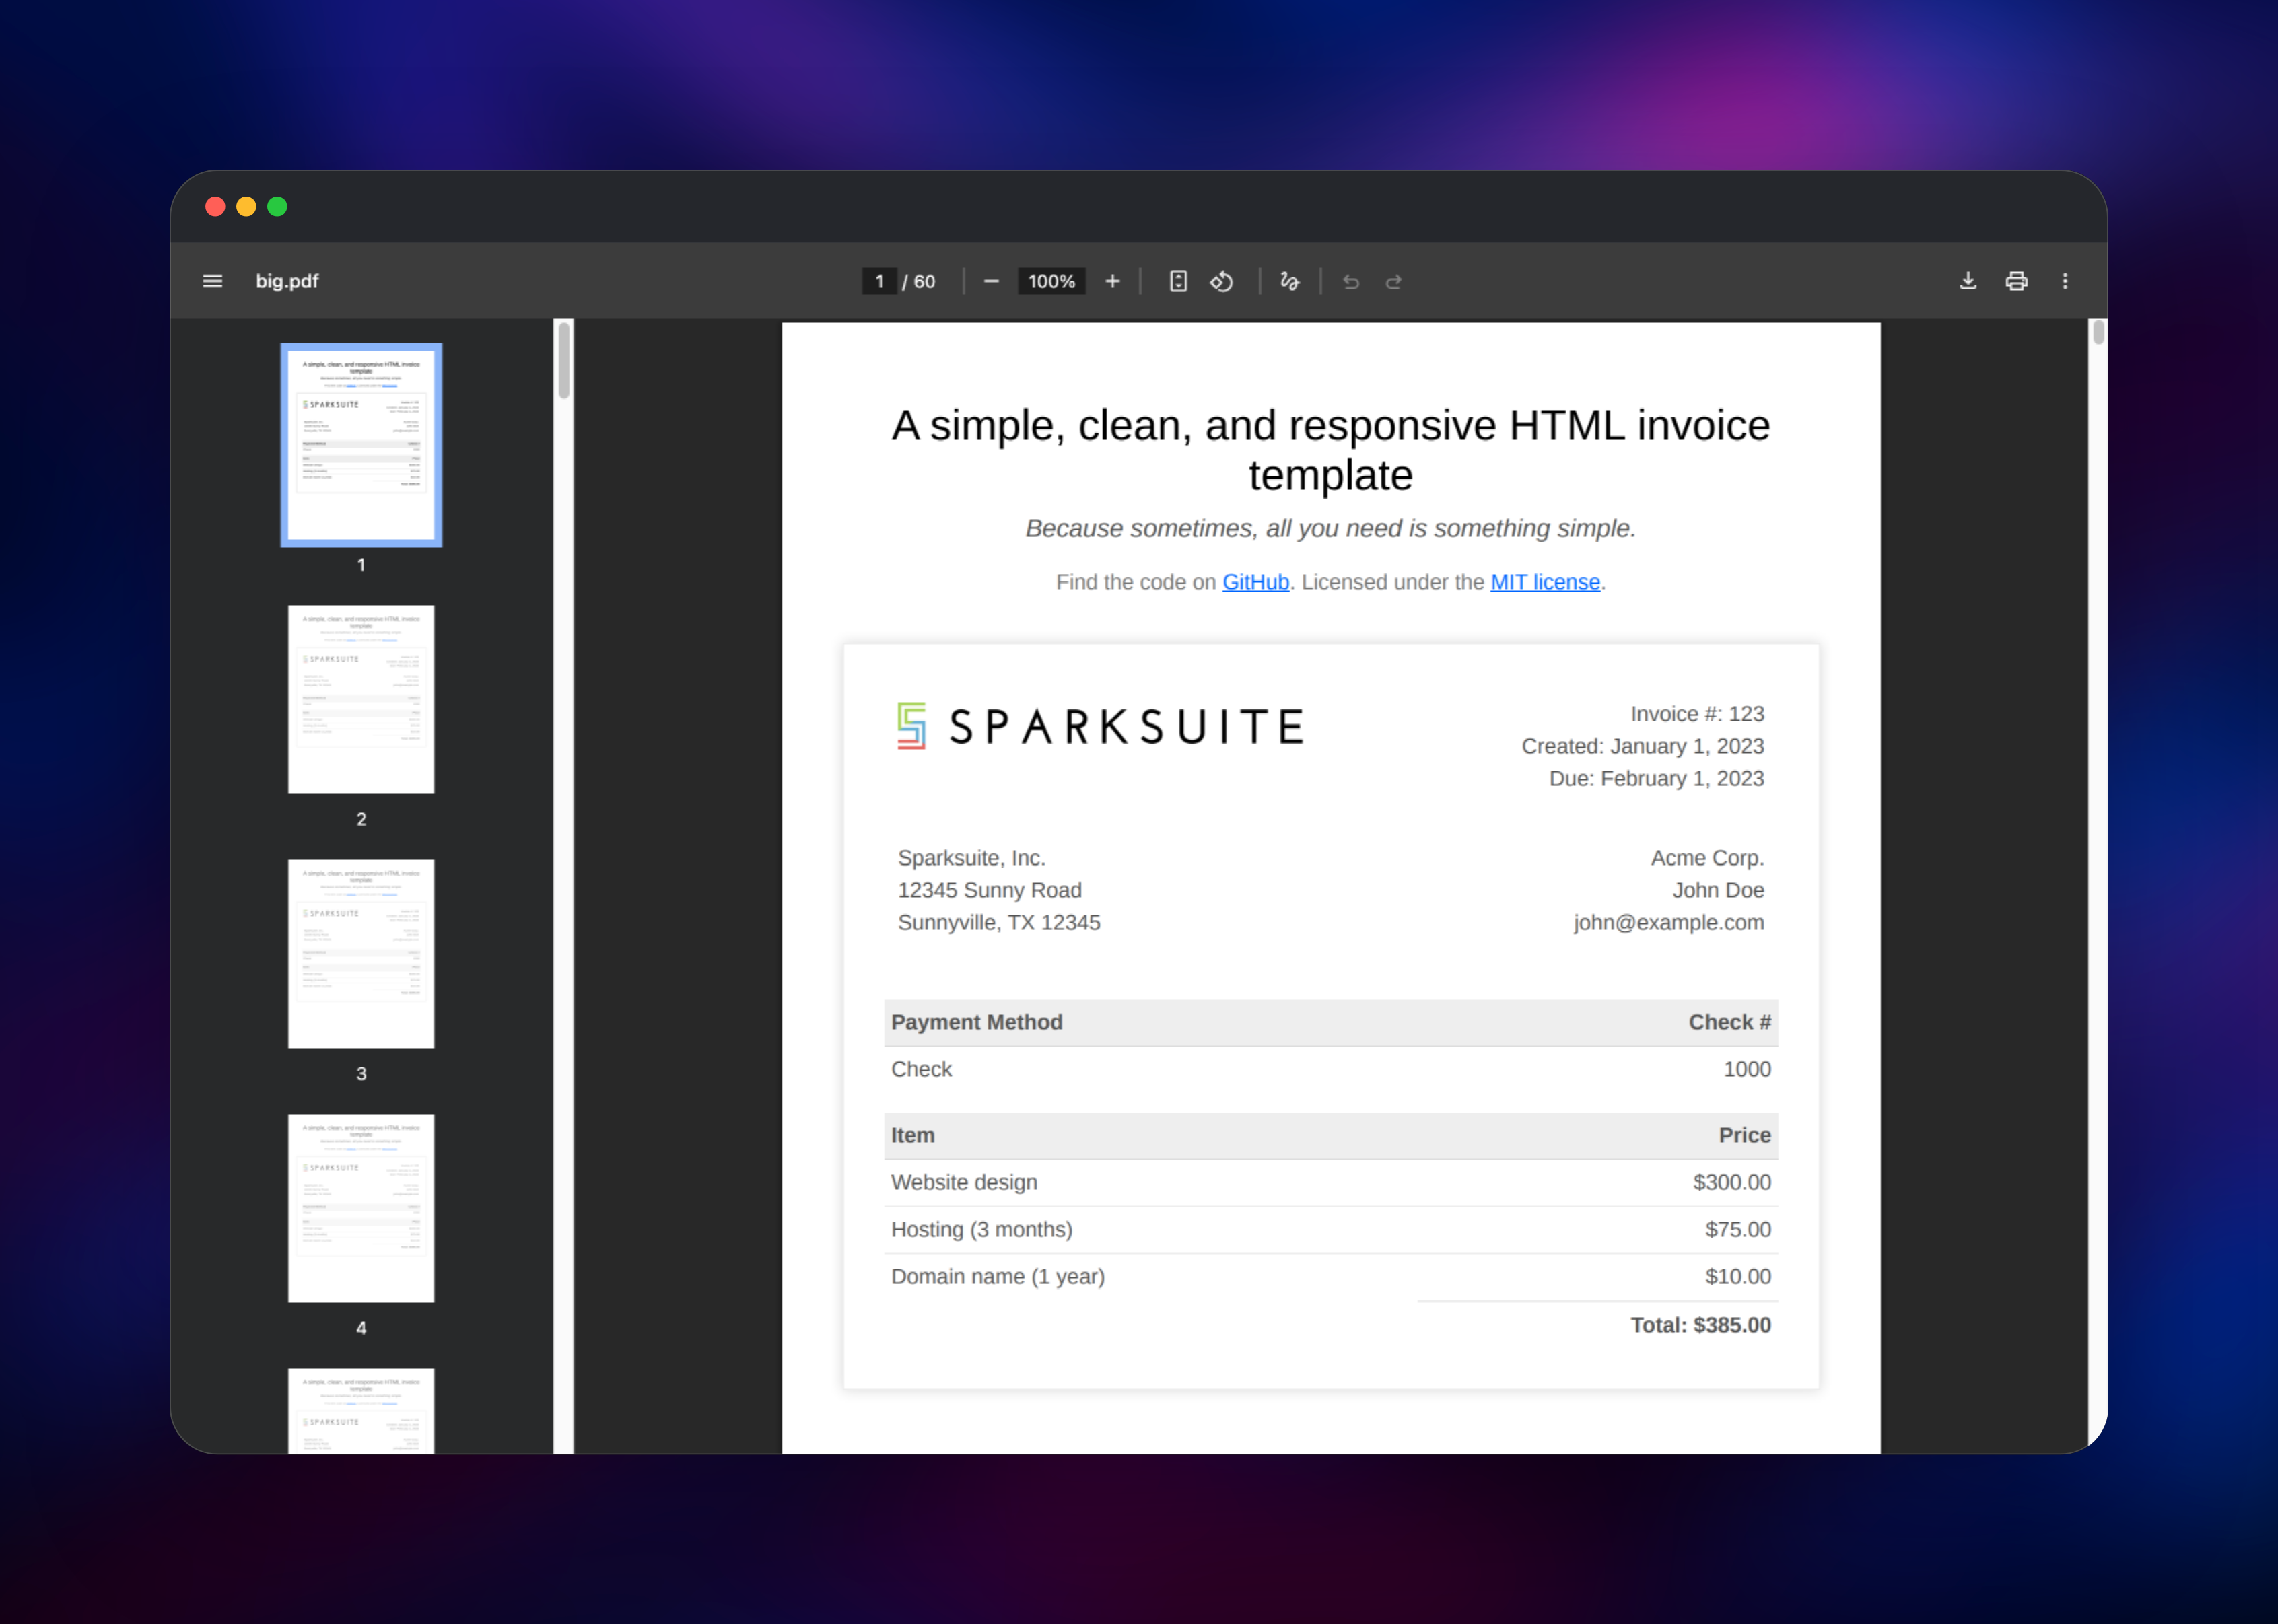Click 'Sunnyville, TX 12345' text

click(998, 922)
